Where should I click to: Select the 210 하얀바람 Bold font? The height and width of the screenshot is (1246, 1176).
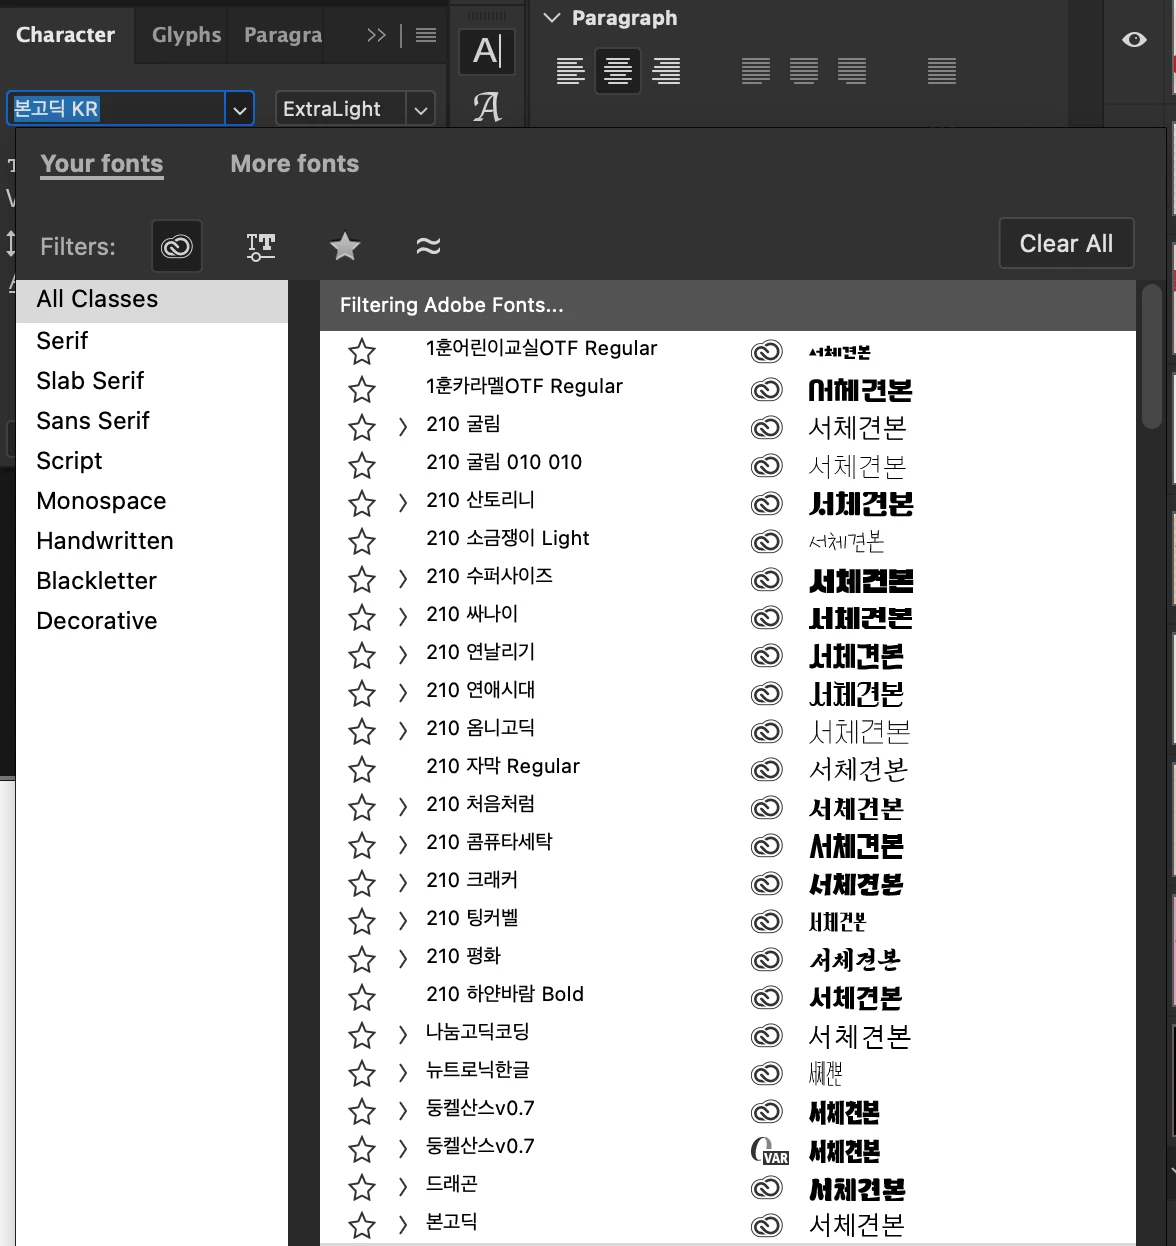(505, 994)
